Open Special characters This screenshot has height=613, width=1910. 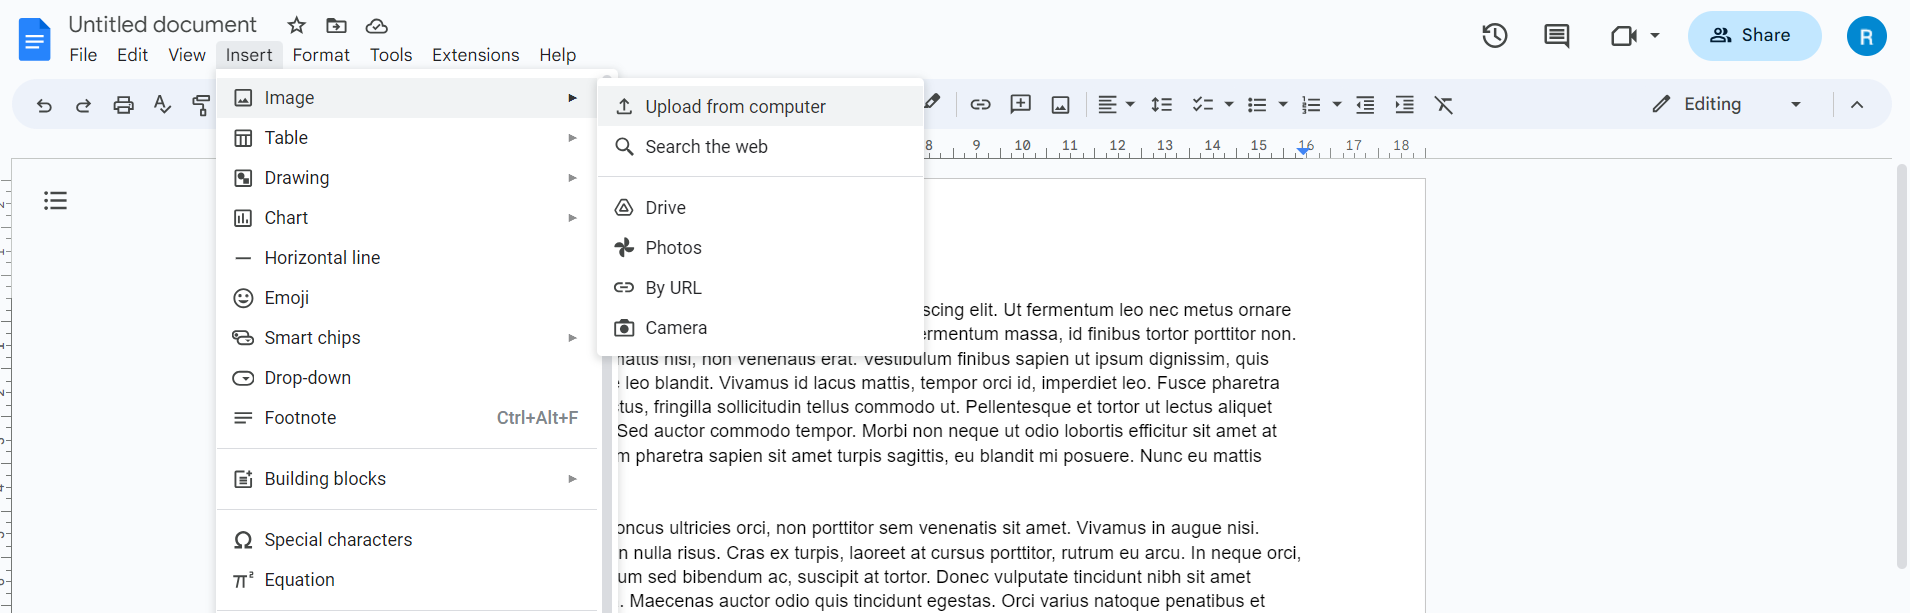[407, 540]
